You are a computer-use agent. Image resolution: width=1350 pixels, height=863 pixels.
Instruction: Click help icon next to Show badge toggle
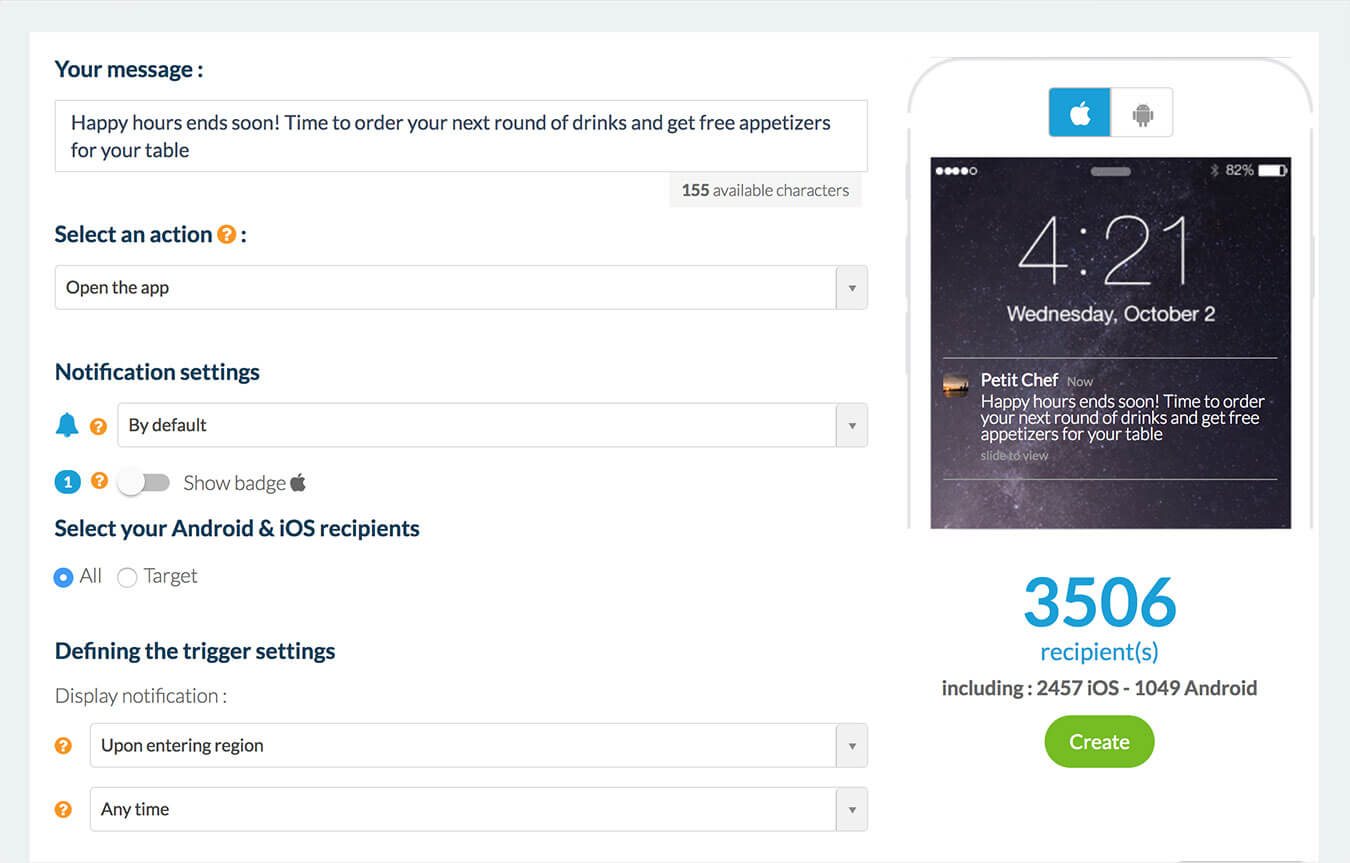coord(99,481)
